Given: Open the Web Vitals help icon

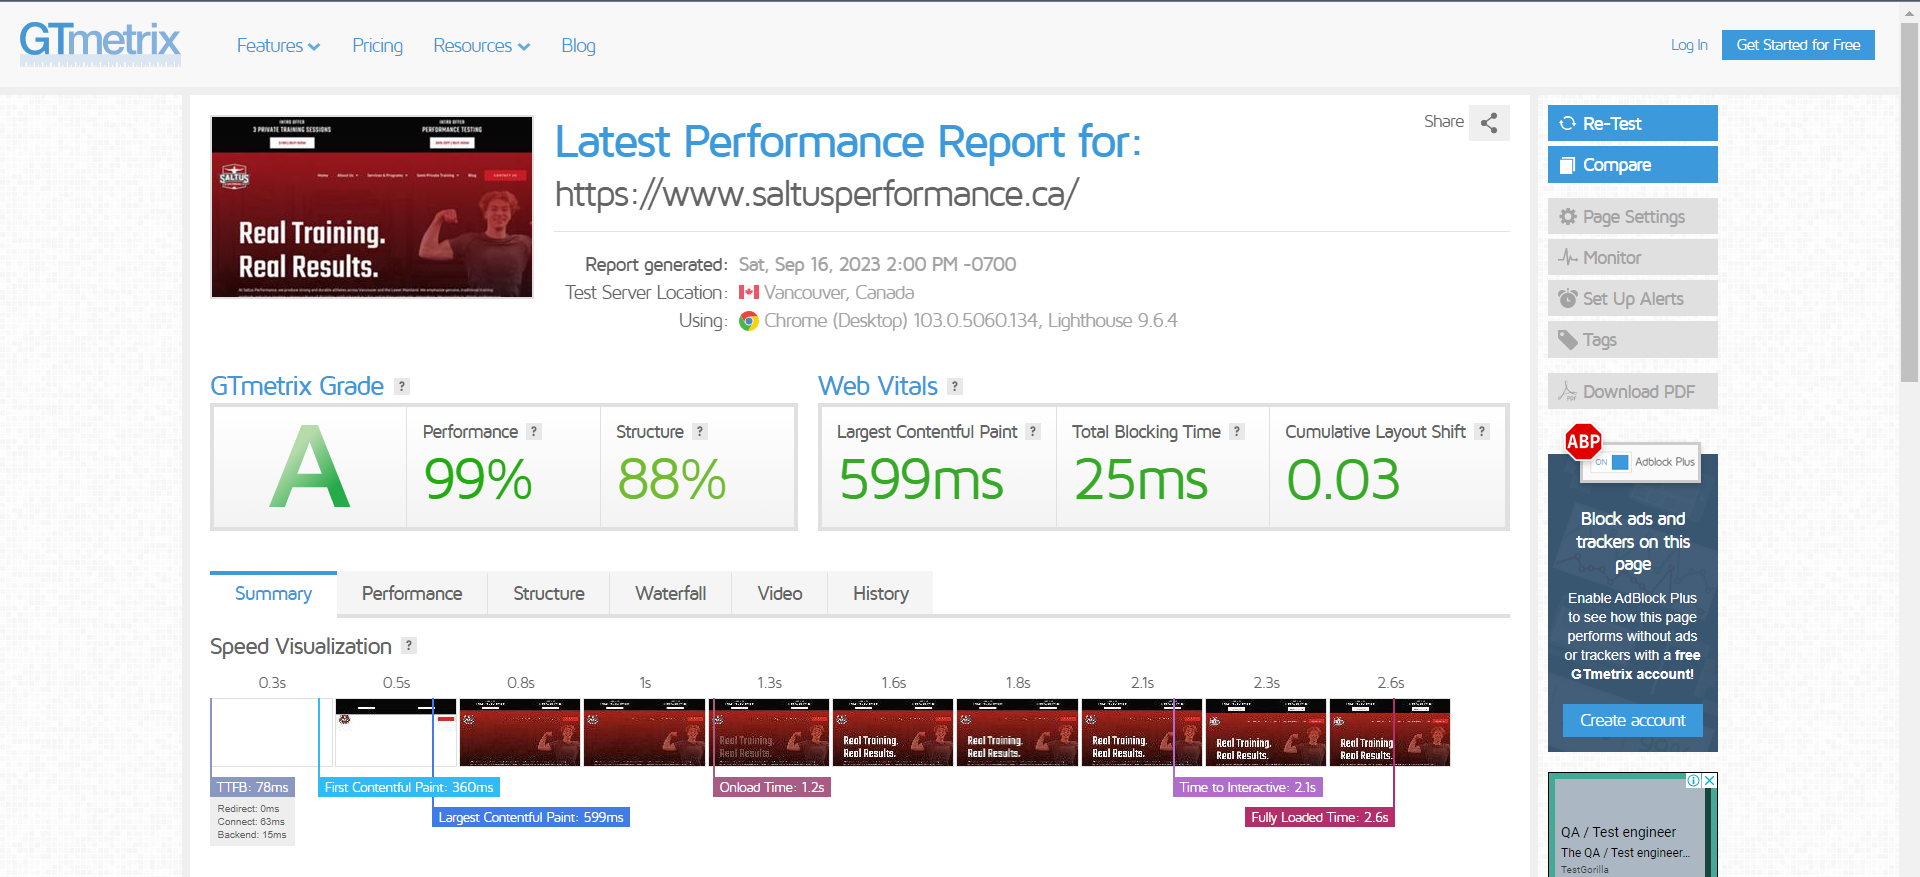Looking at the screenshot, I should 955,386.
